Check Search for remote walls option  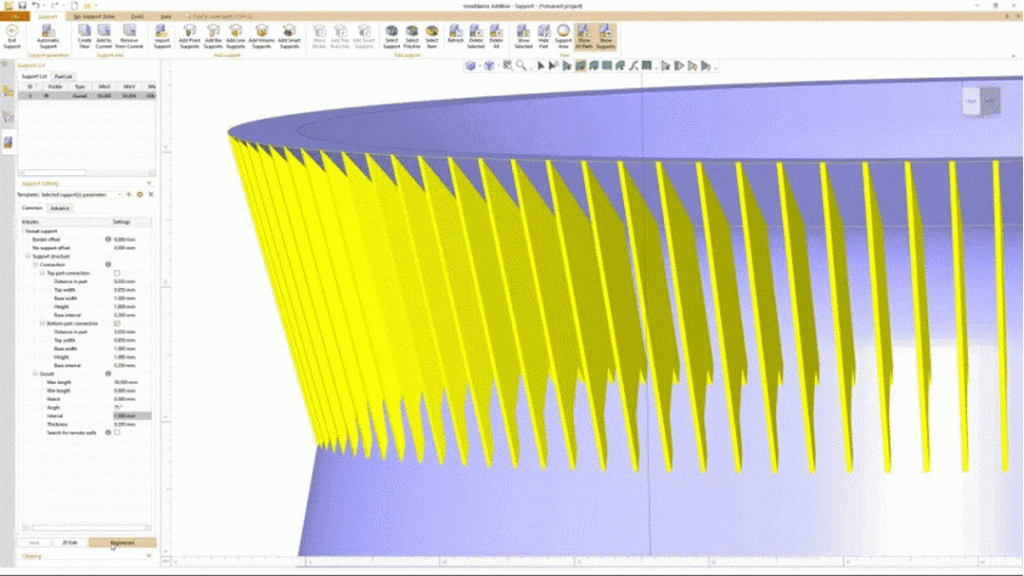point(117,432)
